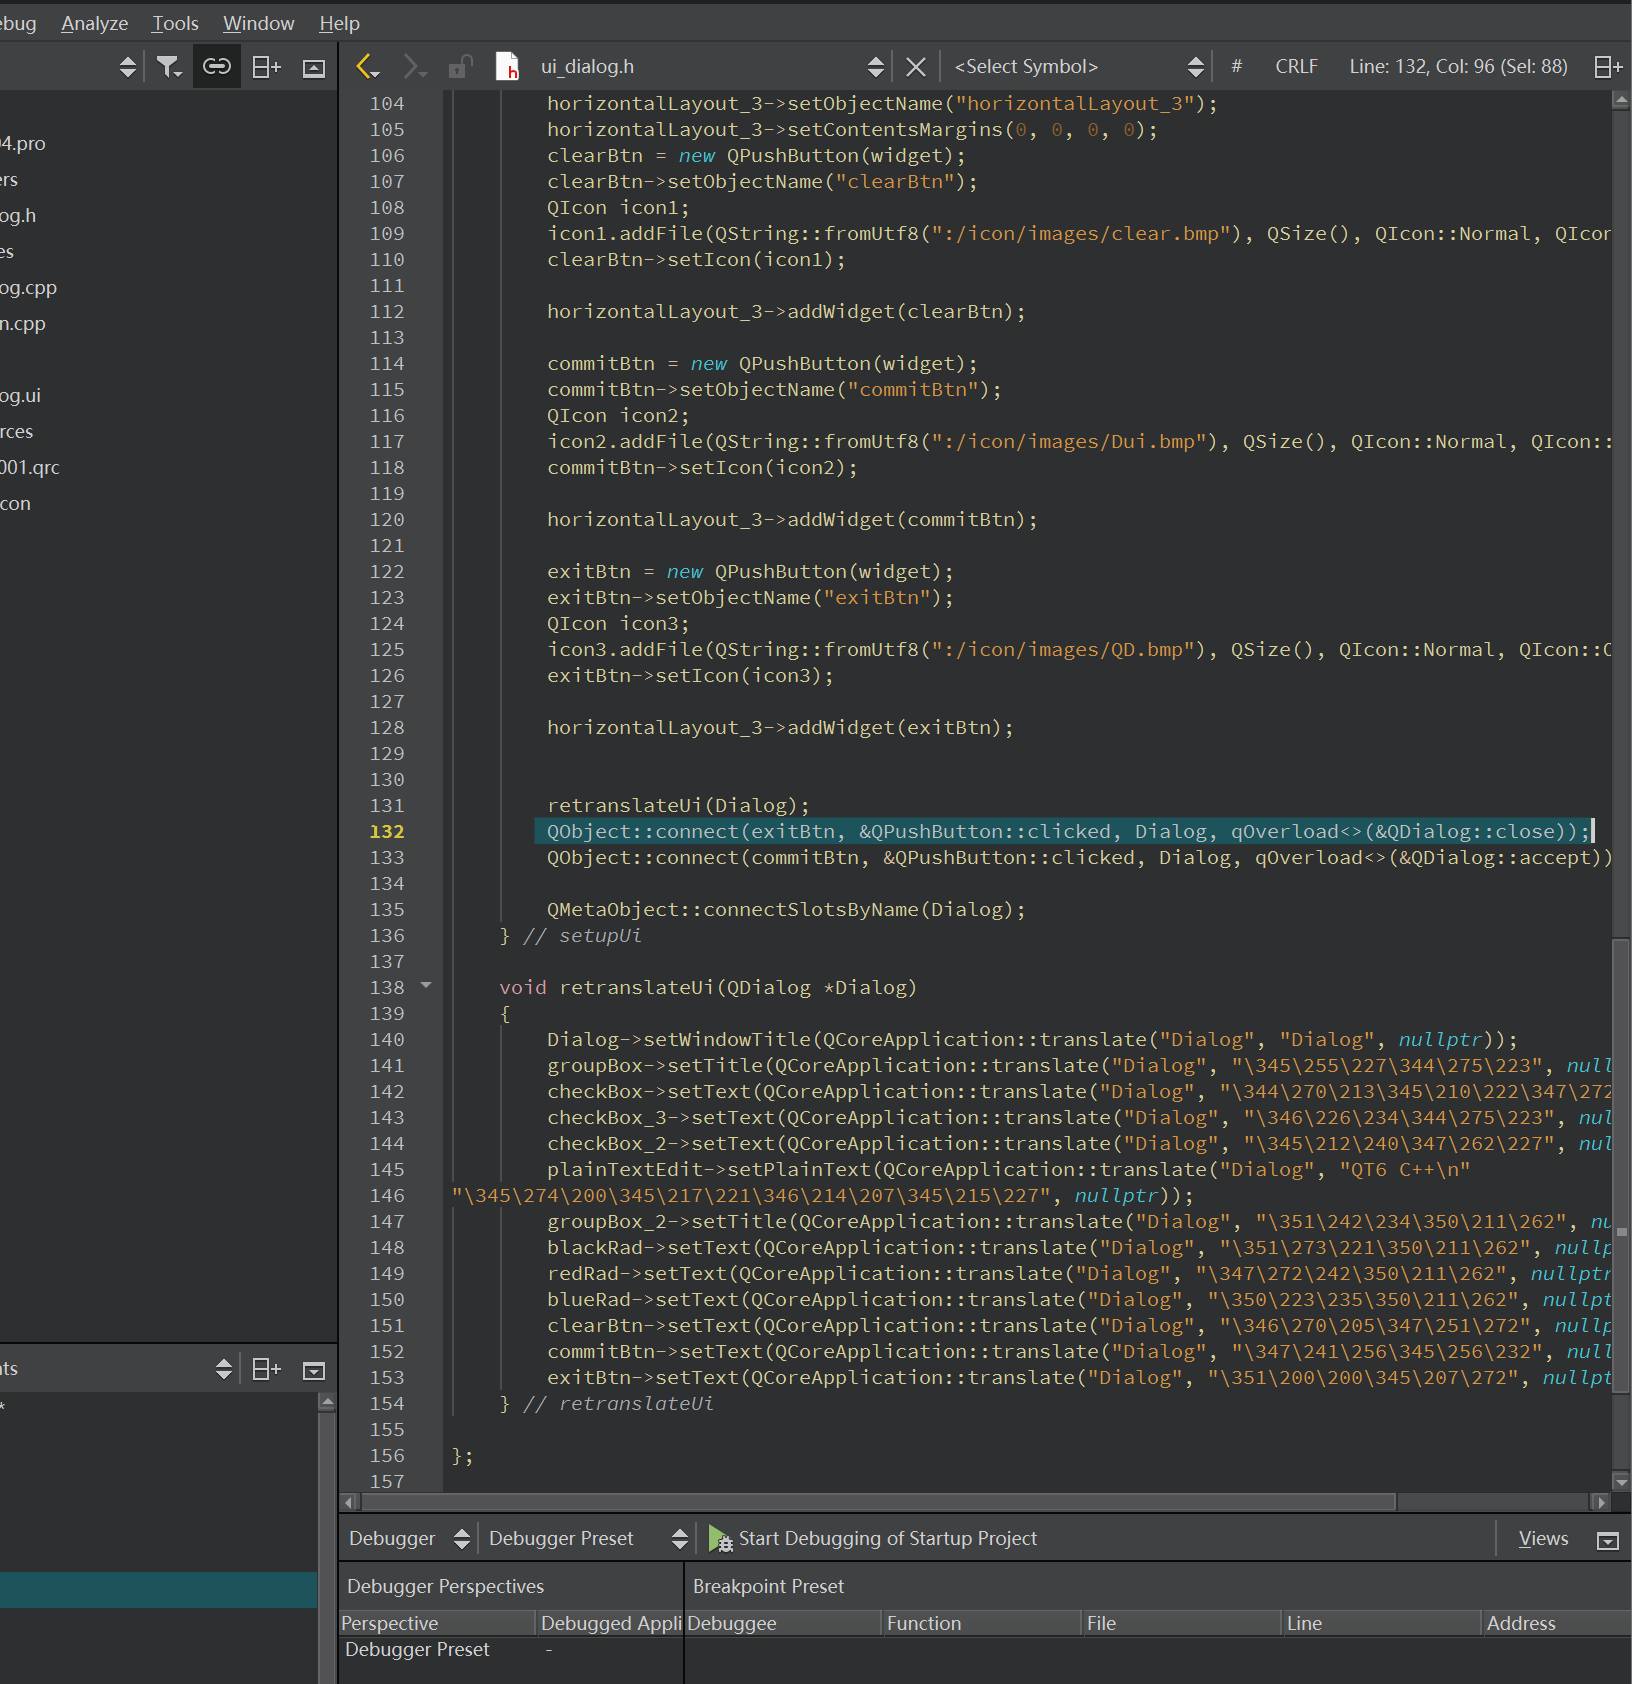
Task: Collapse the retranslateUi function fold arrow
Action: pos(427,986)
